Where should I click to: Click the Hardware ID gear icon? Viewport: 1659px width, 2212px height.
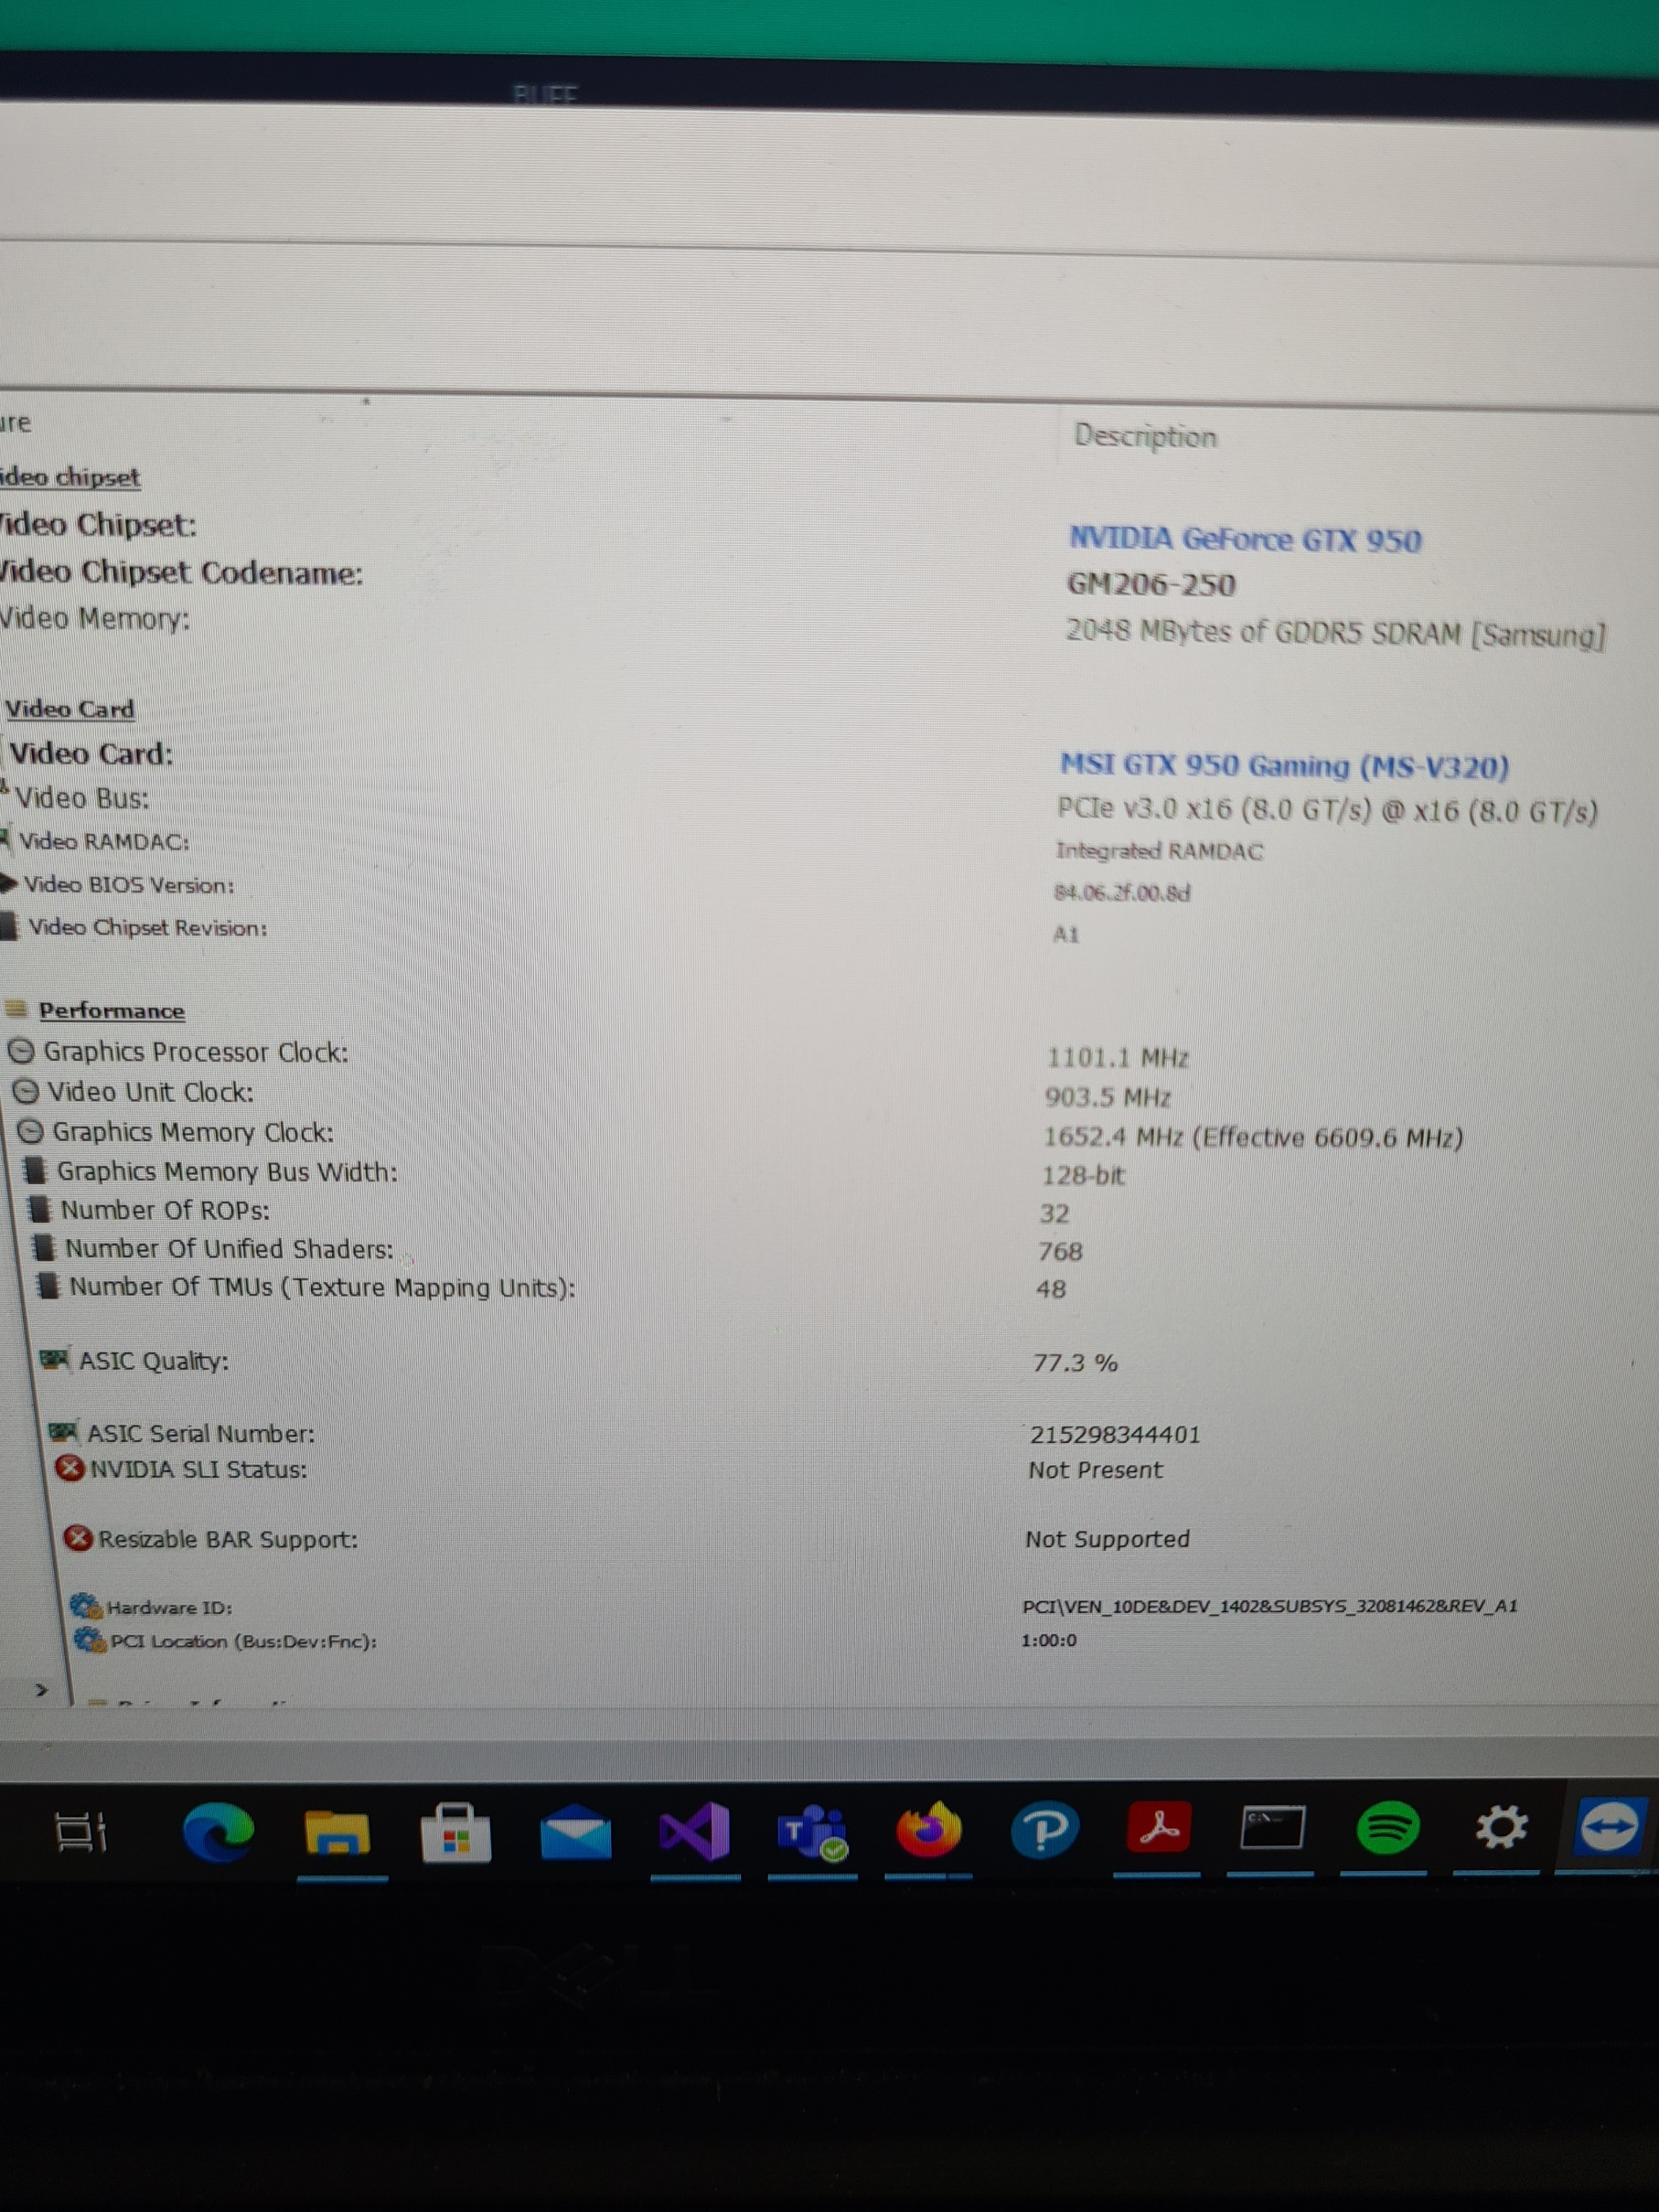coord(86,1606)
